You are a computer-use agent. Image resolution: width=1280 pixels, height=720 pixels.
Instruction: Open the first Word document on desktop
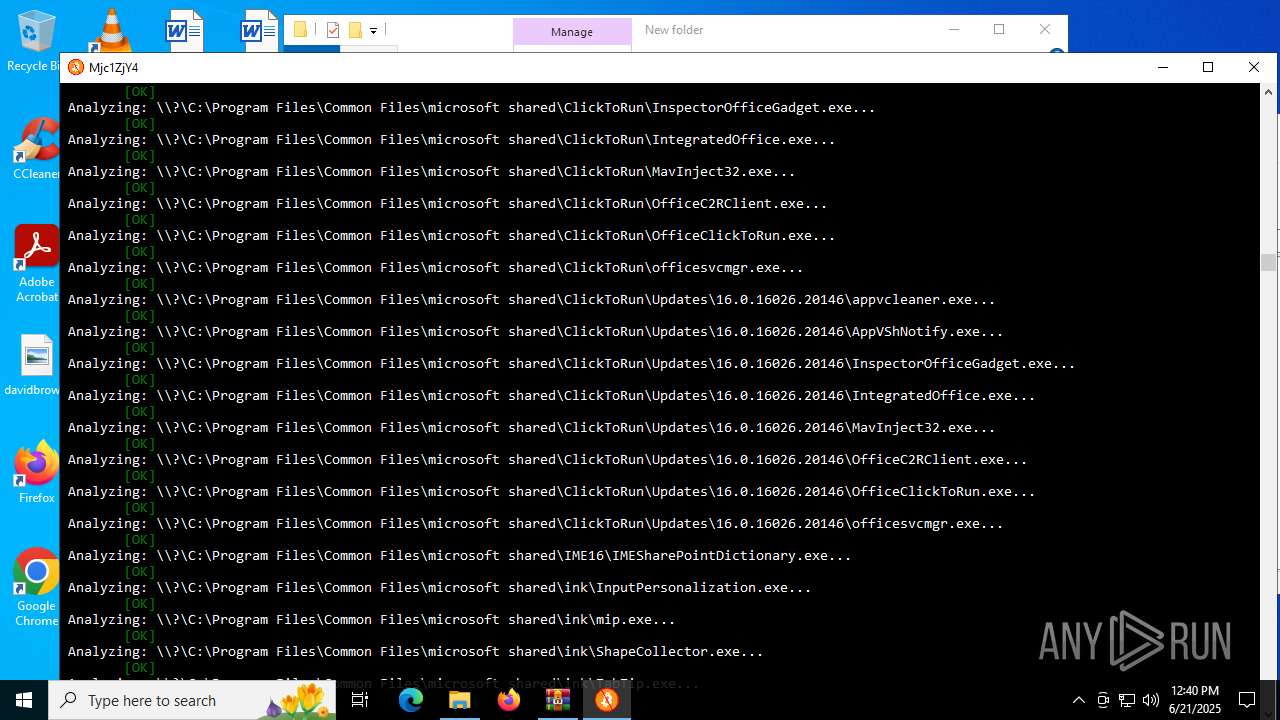pos(184,30)
